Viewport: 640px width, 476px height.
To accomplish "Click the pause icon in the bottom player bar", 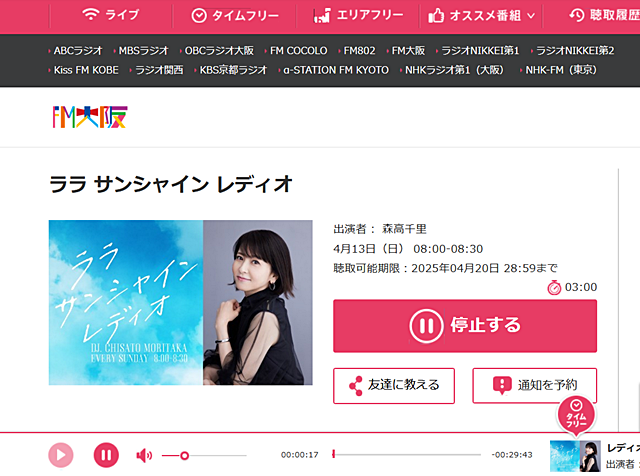I will click(x=106, y=455).
